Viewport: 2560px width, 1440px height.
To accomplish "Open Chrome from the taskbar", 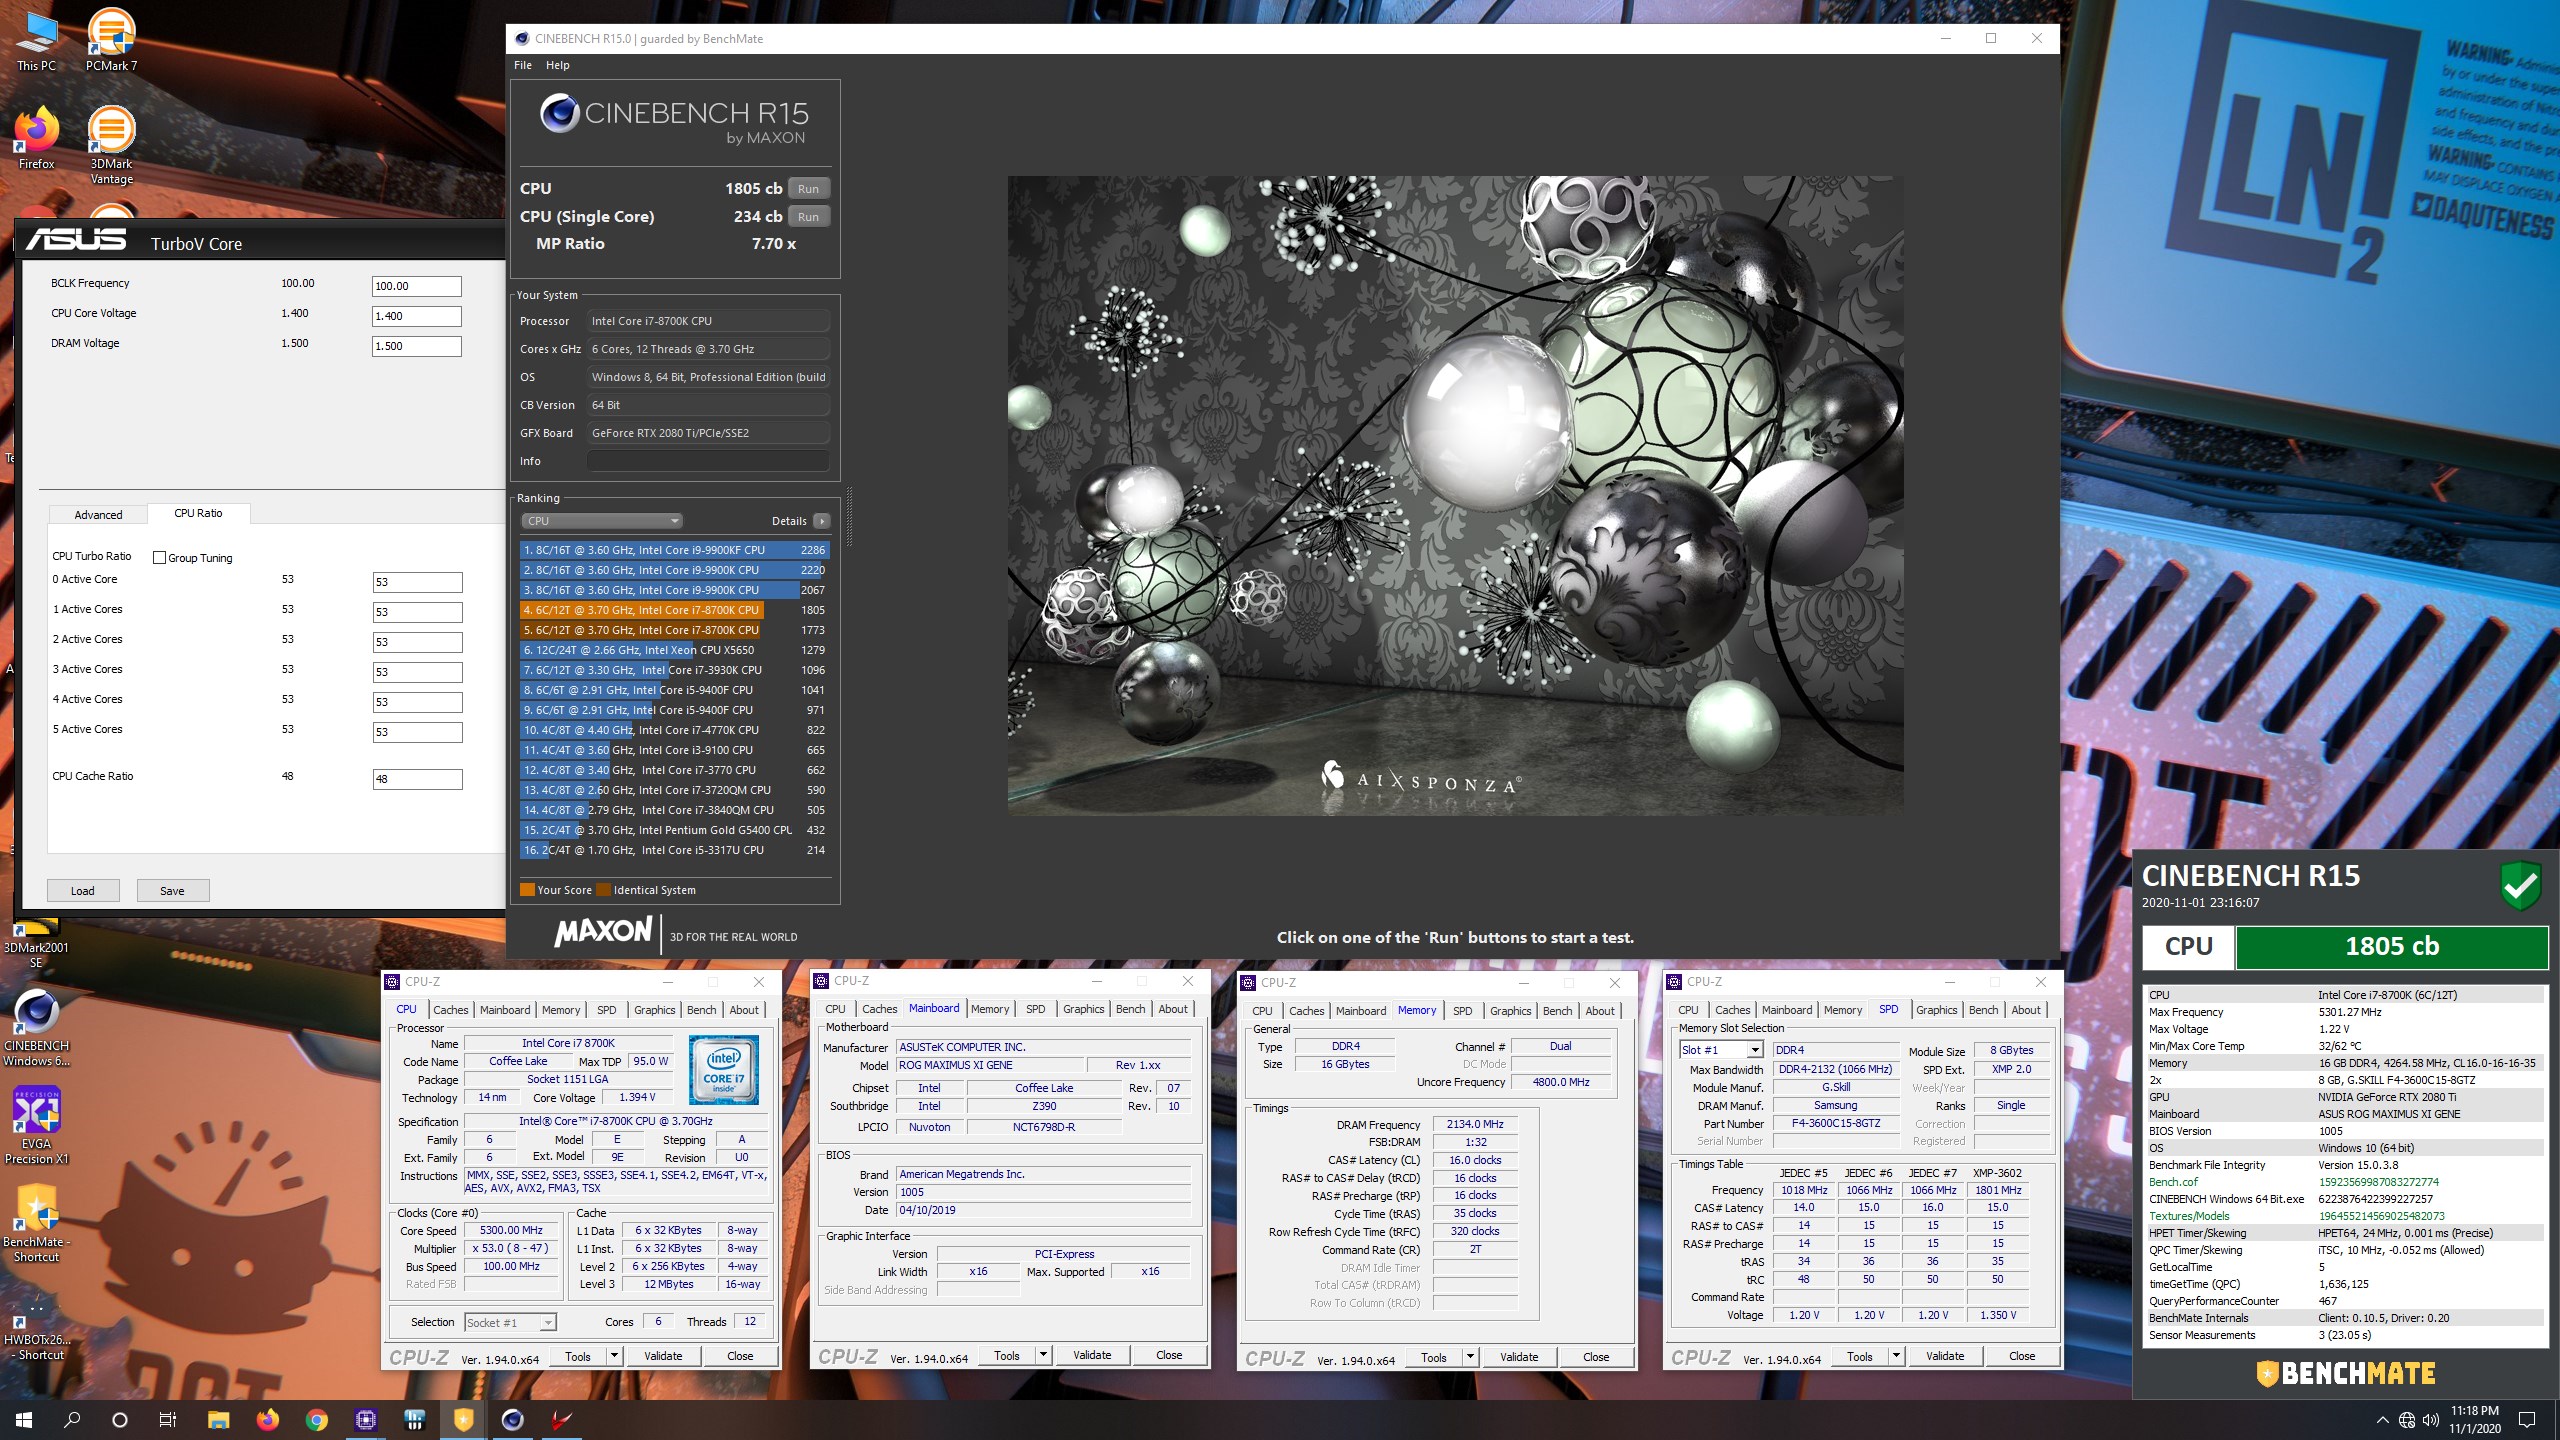I will (317, 1419).
